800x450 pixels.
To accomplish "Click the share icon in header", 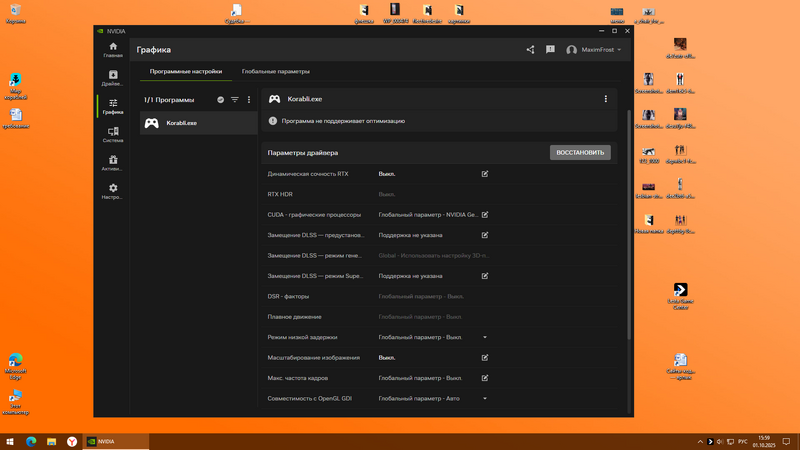I will [x=531, y=50].
